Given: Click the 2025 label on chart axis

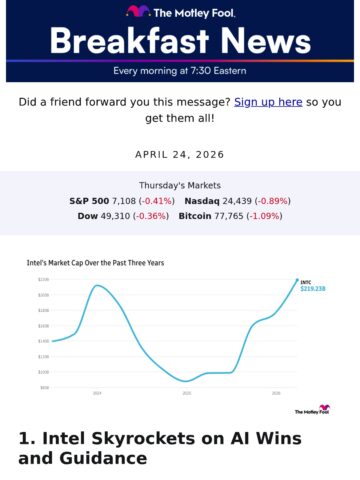Looking at the screenshot, I should pyautogui.click(x=187, y=393).
